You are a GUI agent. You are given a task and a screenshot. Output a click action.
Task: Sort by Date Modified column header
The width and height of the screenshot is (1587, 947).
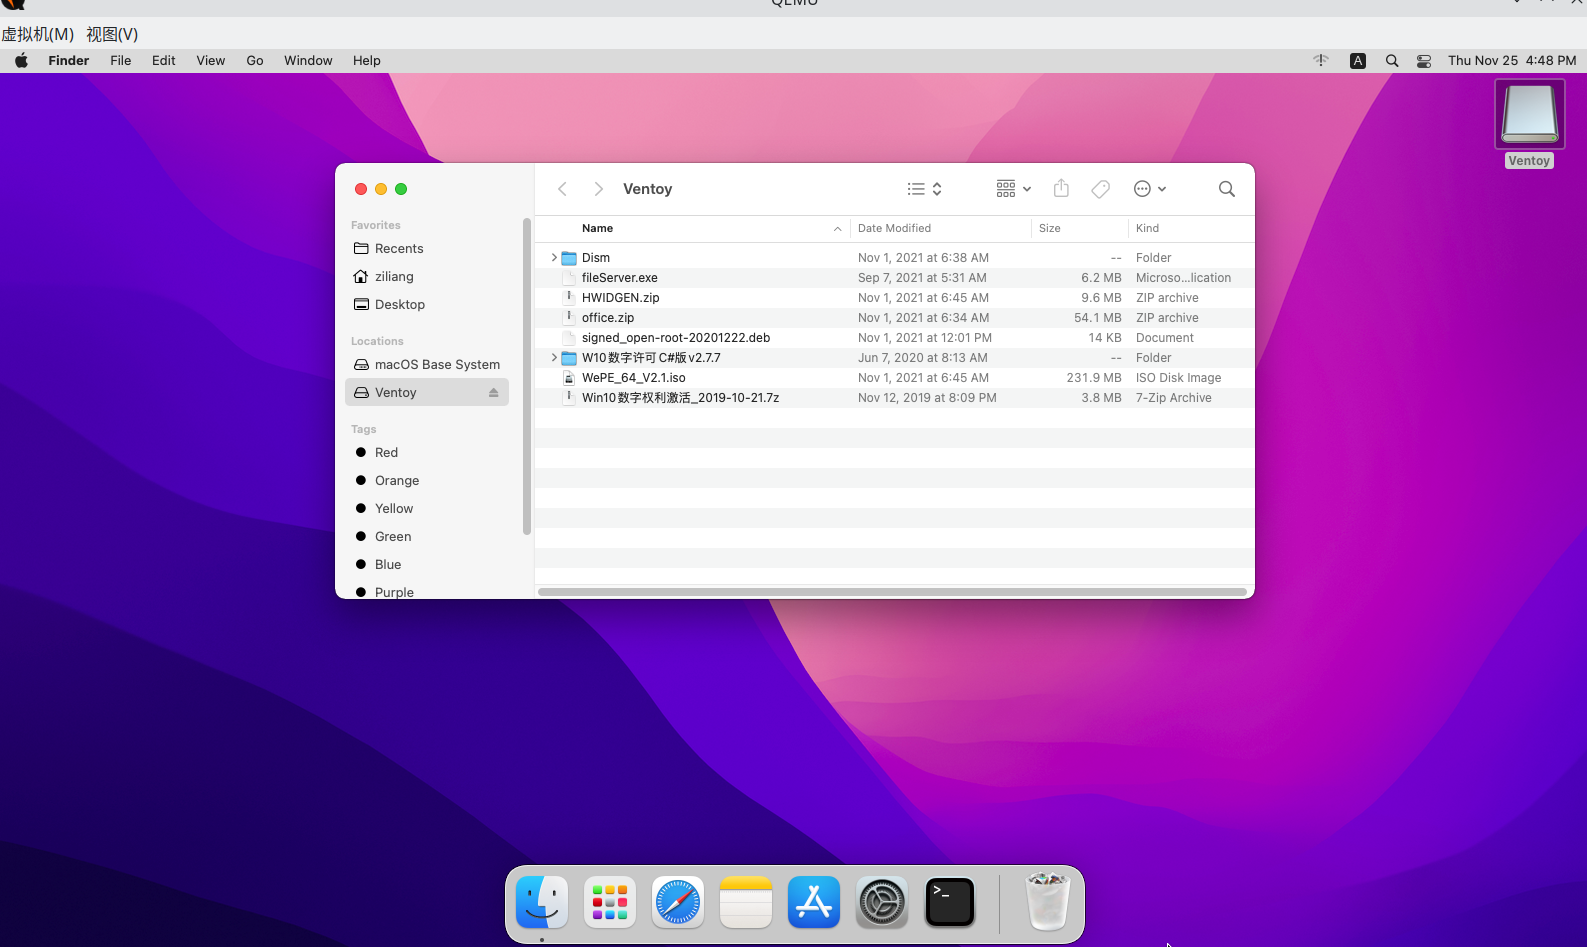click(941, 229)
